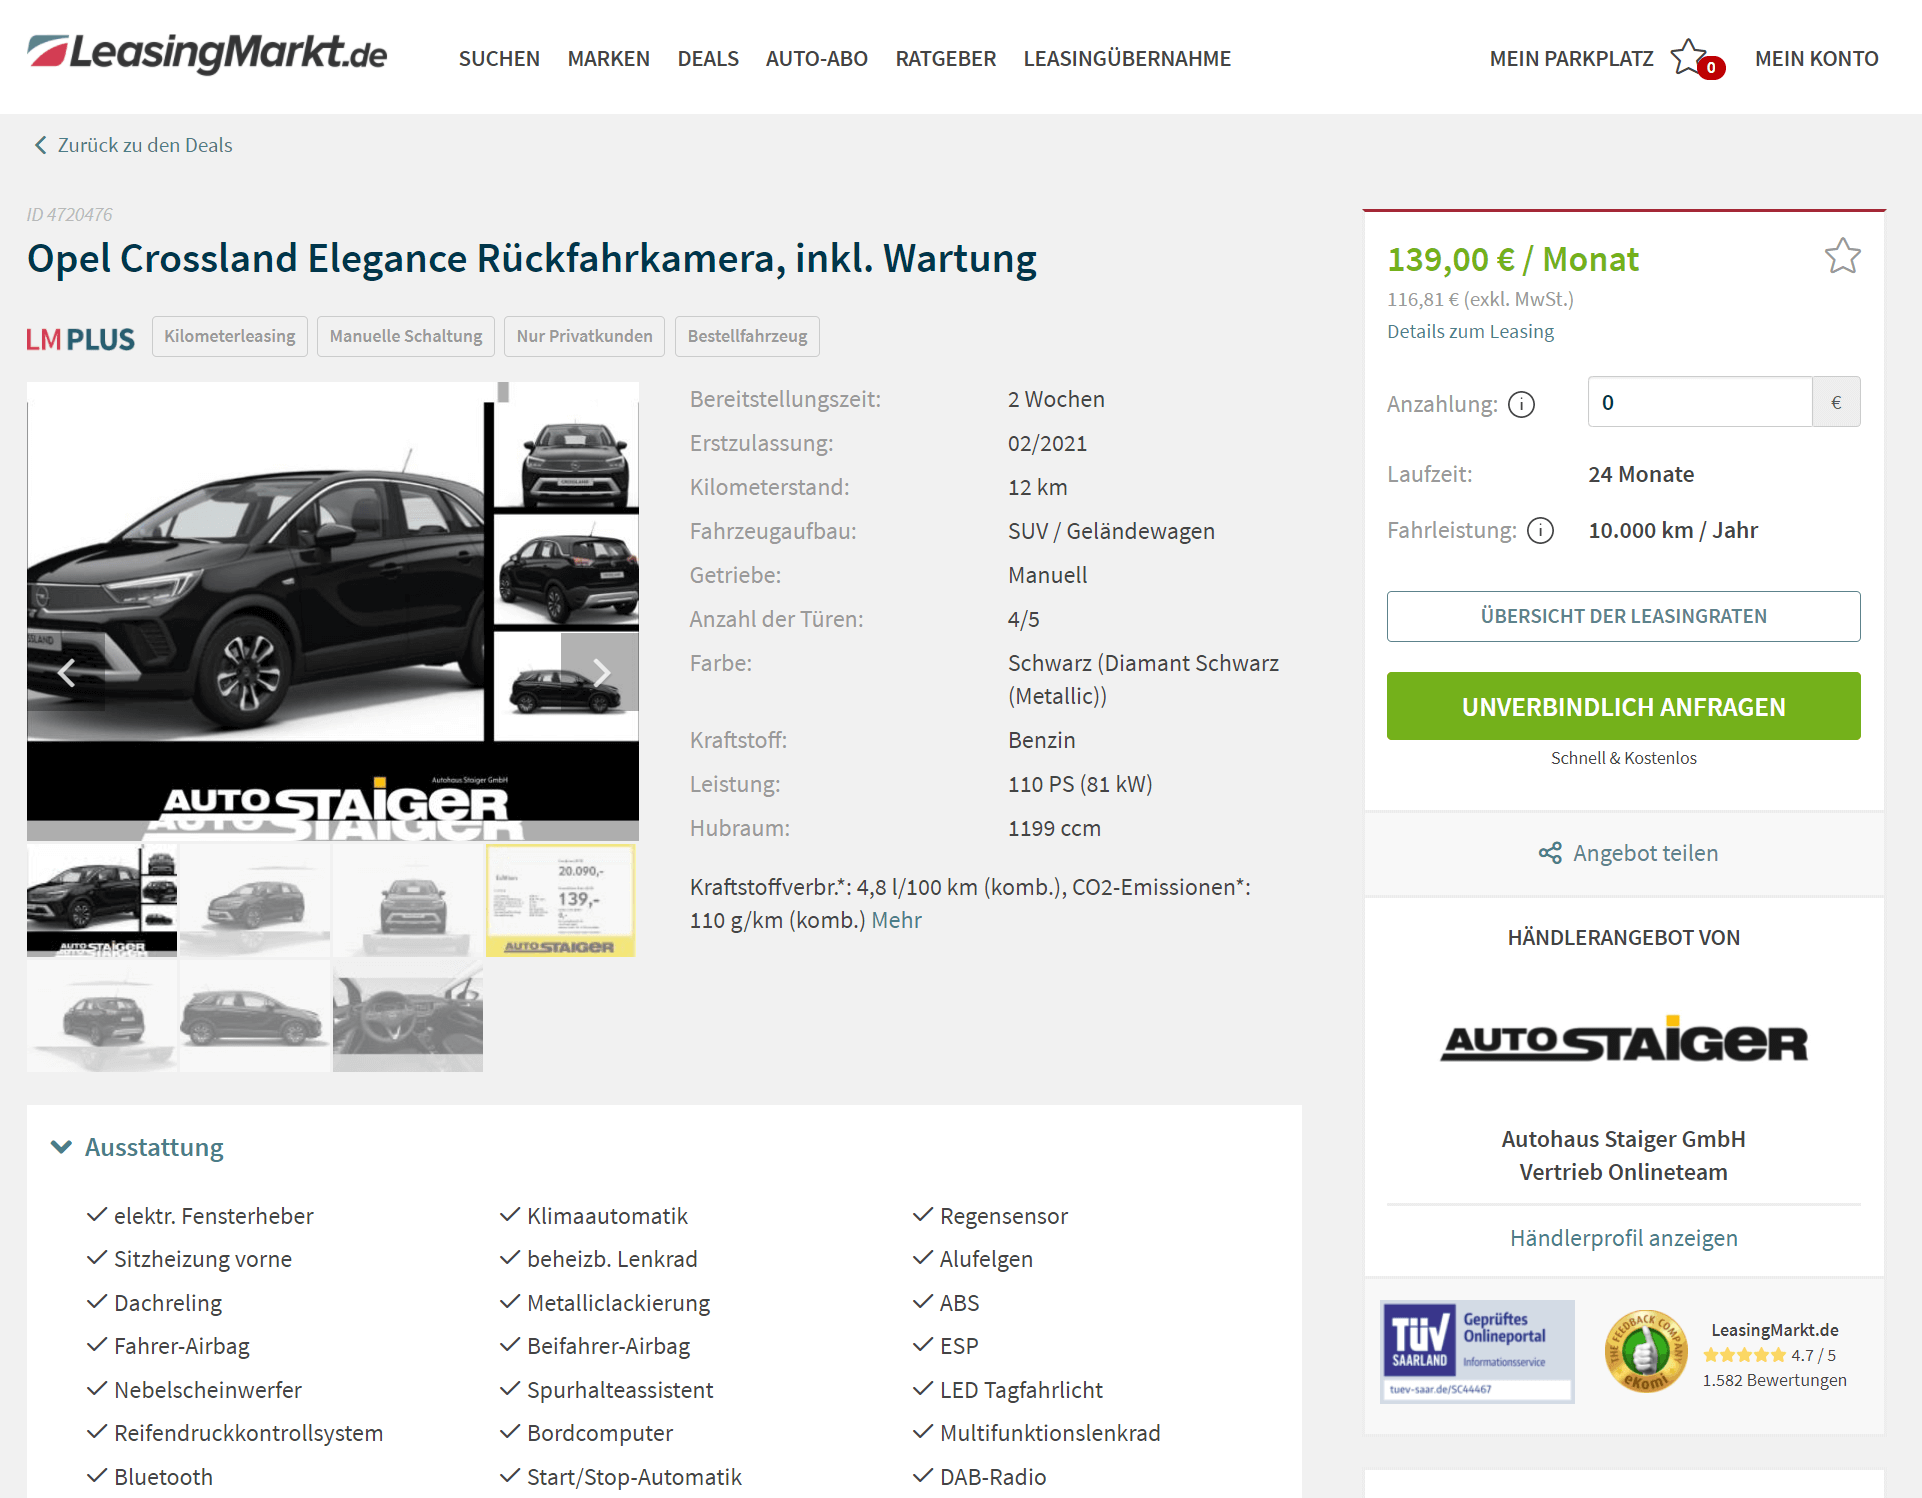Click the Manuelle Schaltung tag
The image size is (1922, 1498).
(x=406, y=336)
